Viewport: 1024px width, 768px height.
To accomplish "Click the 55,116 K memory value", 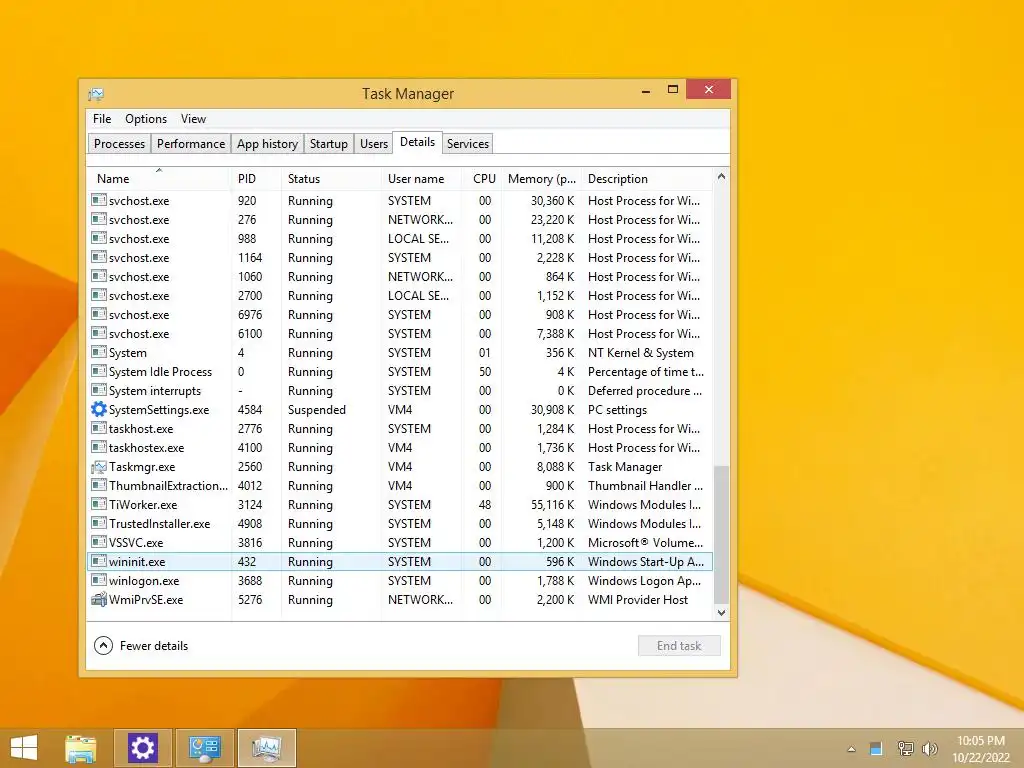I will [x=552, y=505].
